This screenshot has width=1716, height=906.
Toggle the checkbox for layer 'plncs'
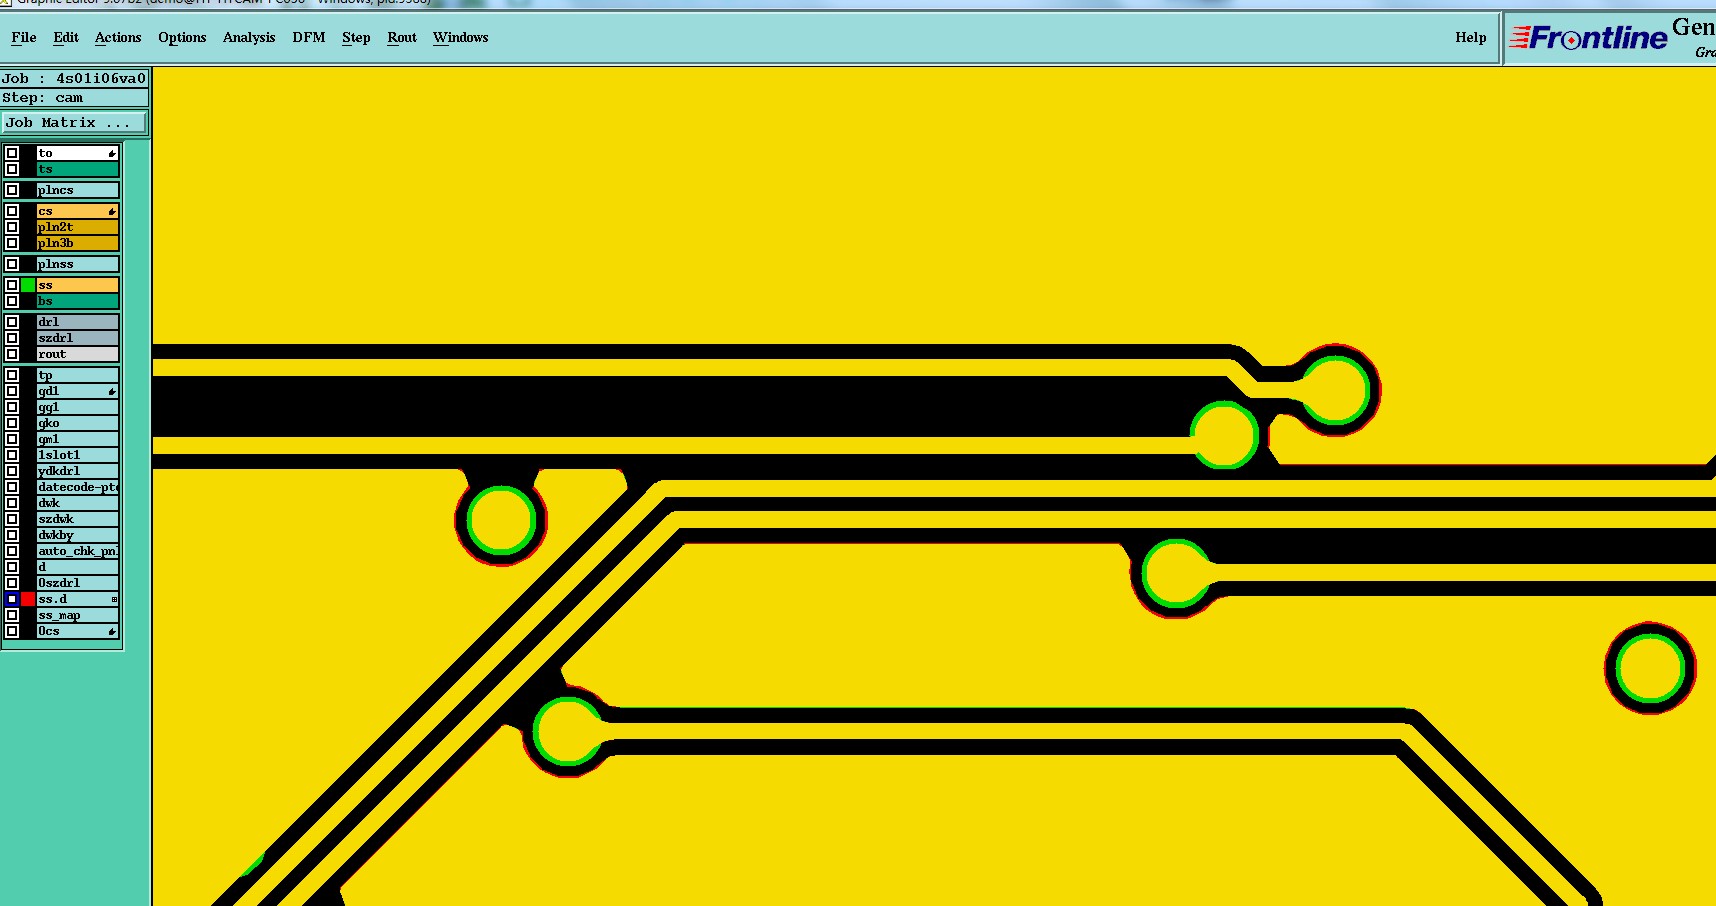pyautogui.click(x=12, y=190)
